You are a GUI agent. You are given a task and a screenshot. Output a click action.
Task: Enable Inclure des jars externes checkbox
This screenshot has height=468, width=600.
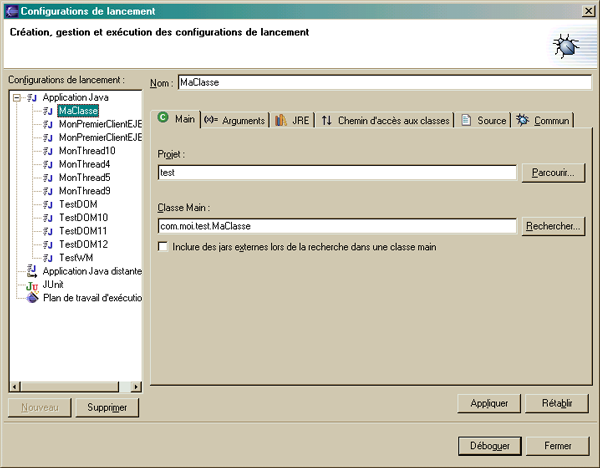[x=164, y=246]
